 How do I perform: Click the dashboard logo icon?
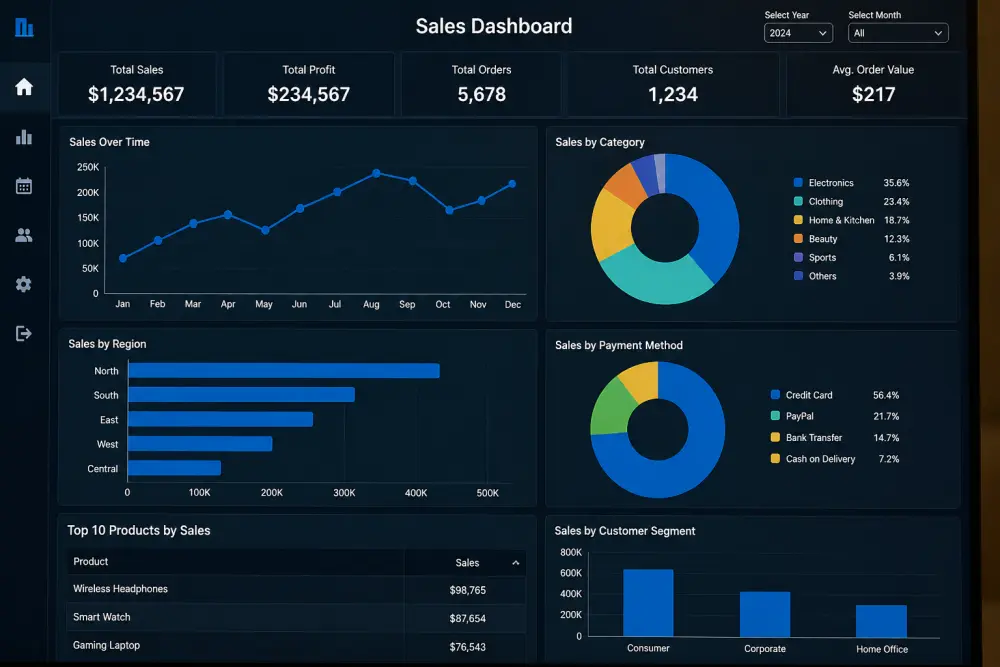pos(24,27)
